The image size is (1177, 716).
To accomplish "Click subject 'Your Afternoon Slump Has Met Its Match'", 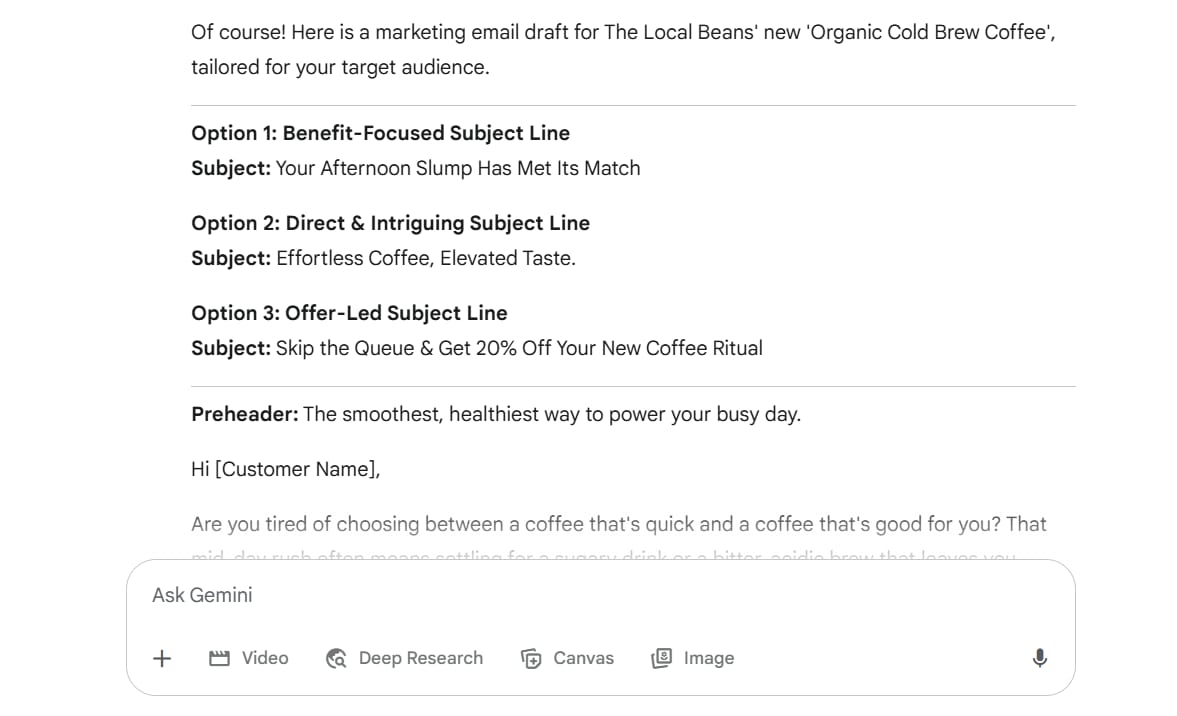I will point(458,168).
